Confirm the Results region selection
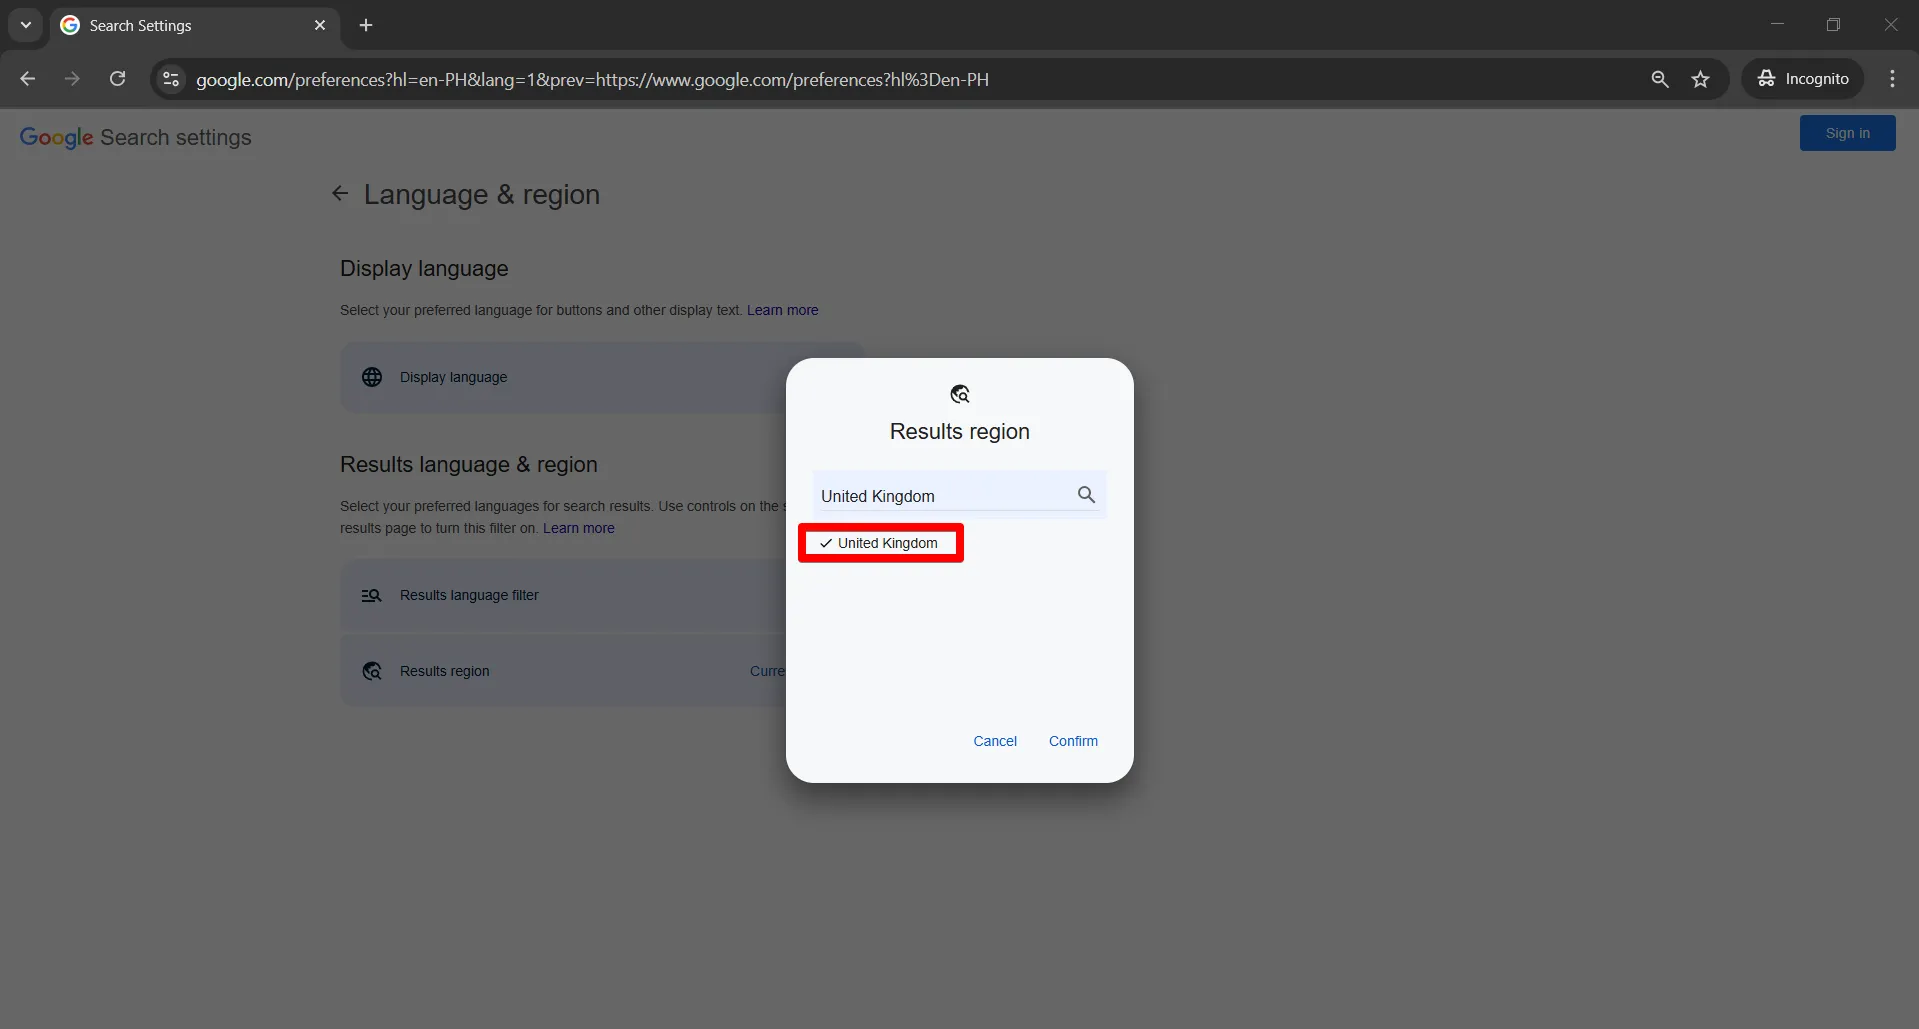 pos(1073,741)
